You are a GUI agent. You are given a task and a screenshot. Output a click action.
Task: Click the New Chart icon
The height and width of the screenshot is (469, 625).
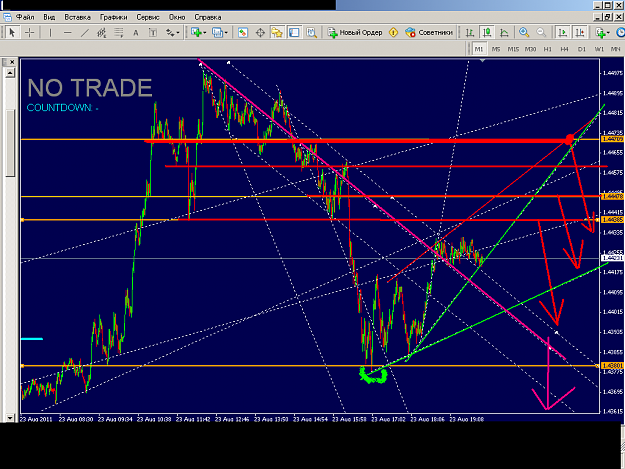pos(196,33)
